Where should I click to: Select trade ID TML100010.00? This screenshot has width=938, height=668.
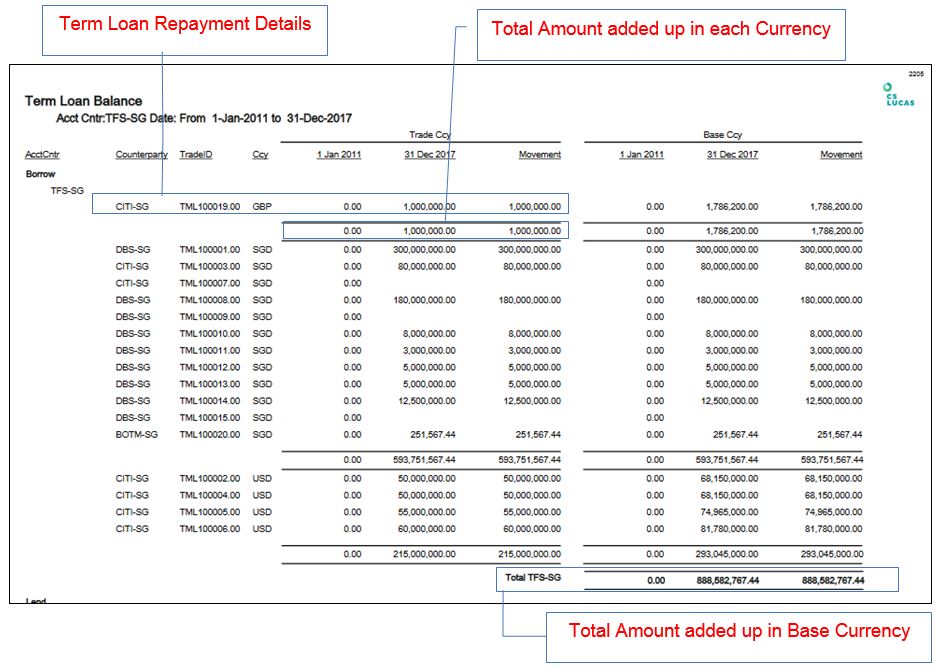[x=209, y=334]
